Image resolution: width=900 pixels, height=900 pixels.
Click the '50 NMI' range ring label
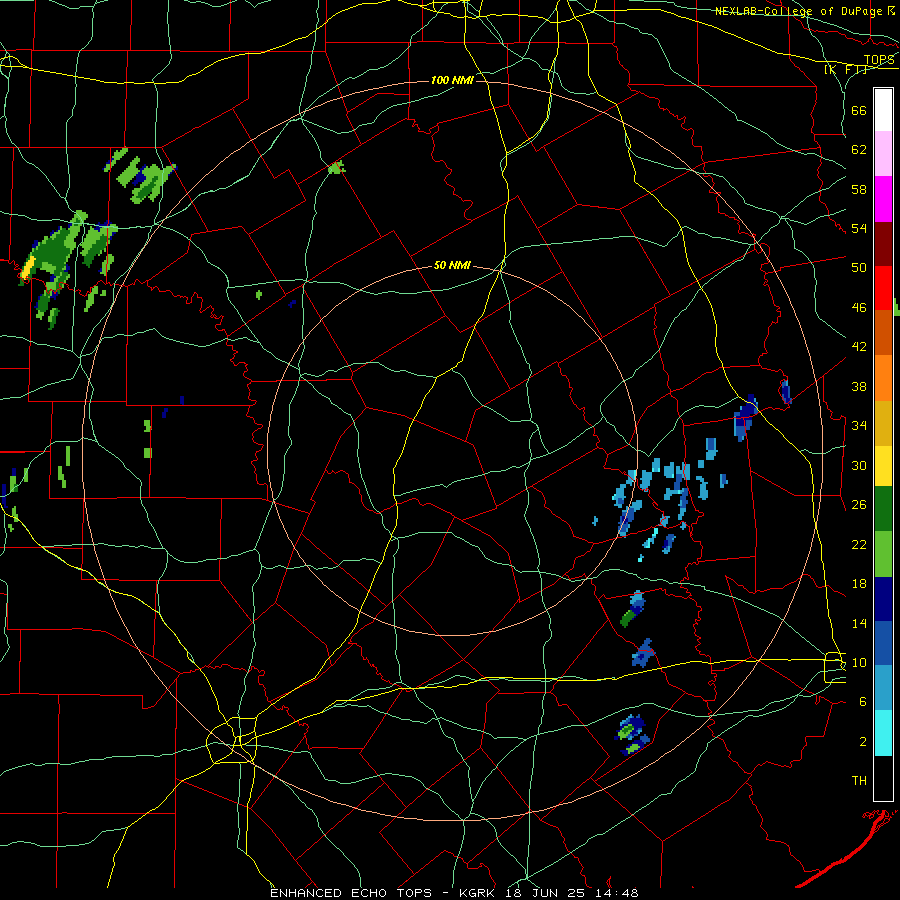452,265
